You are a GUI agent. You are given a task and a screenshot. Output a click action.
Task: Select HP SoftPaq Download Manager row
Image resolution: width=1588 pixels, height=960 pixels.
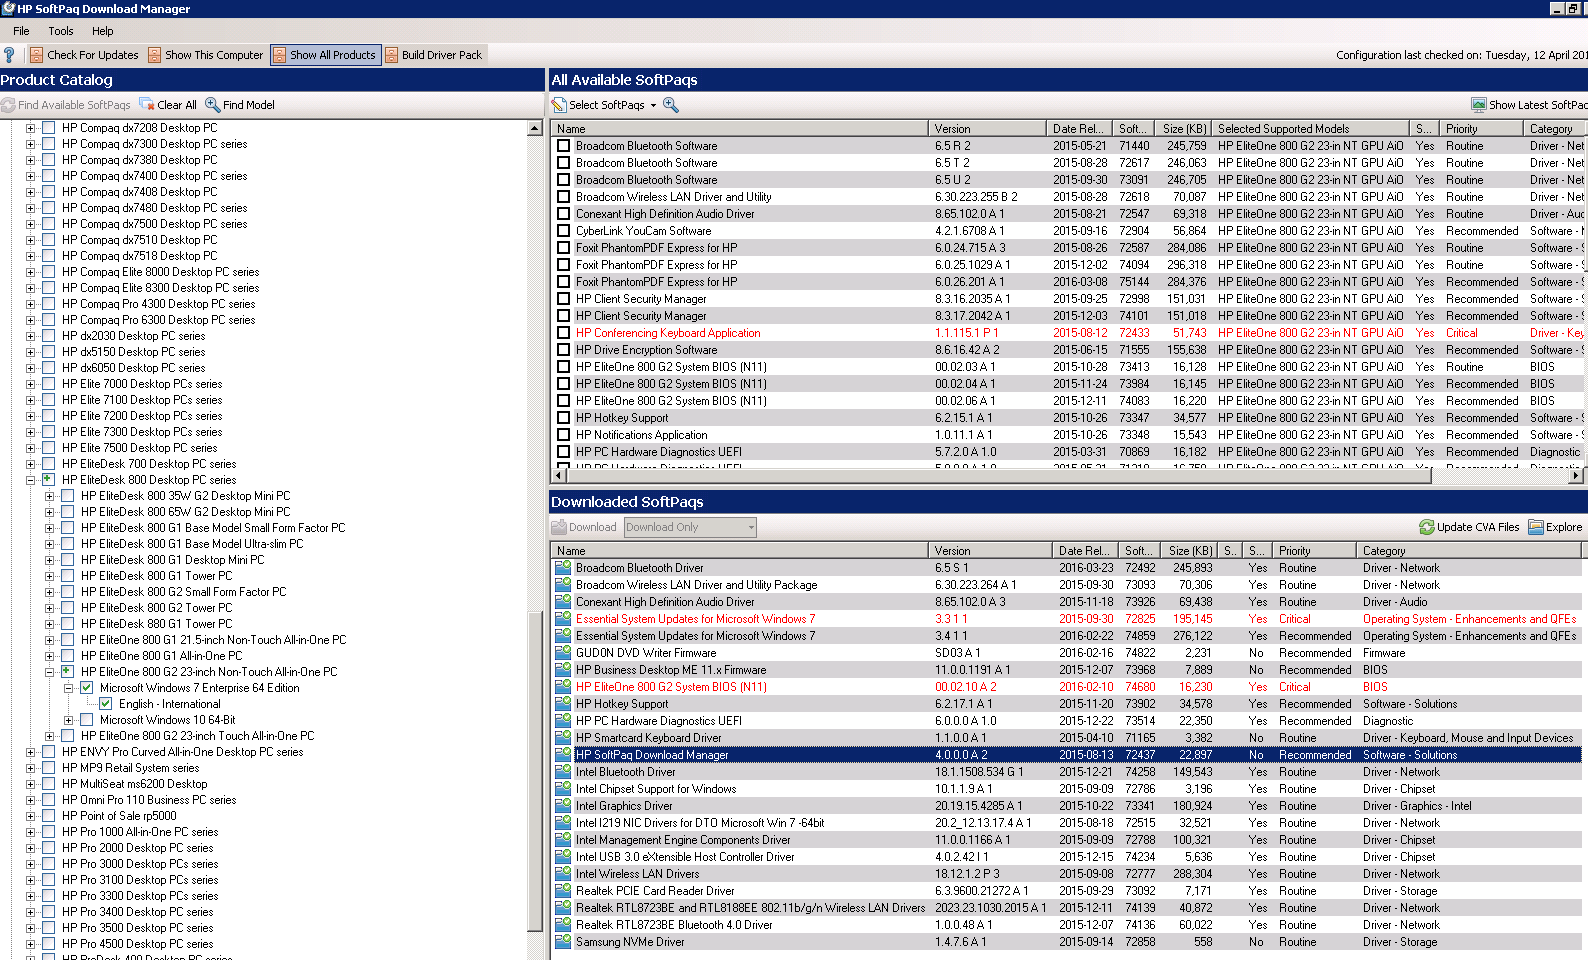[x=1066, y=755]
